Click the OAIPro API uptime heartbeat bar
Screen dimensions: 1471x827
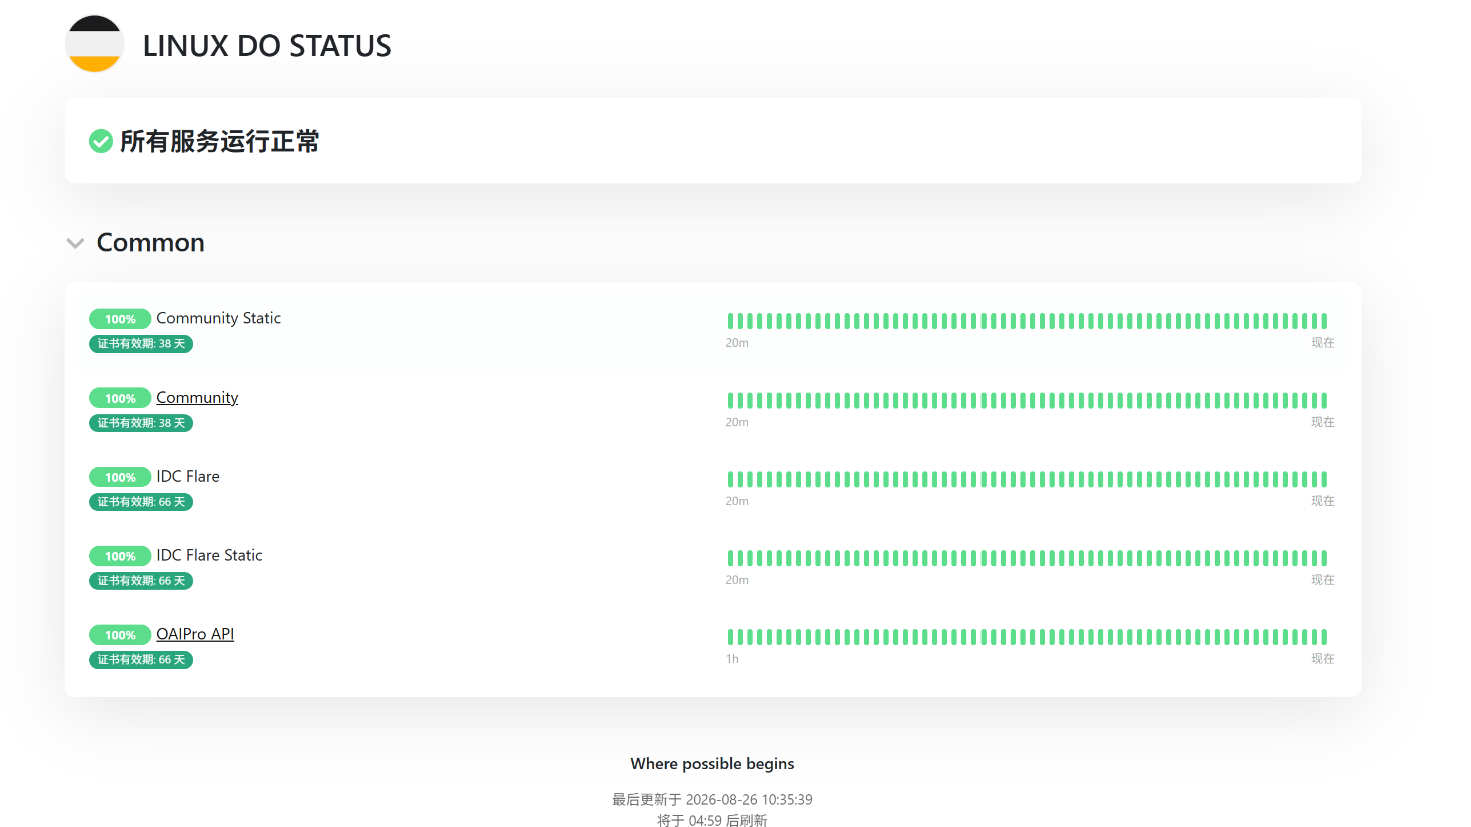[x=1027, y=637]
